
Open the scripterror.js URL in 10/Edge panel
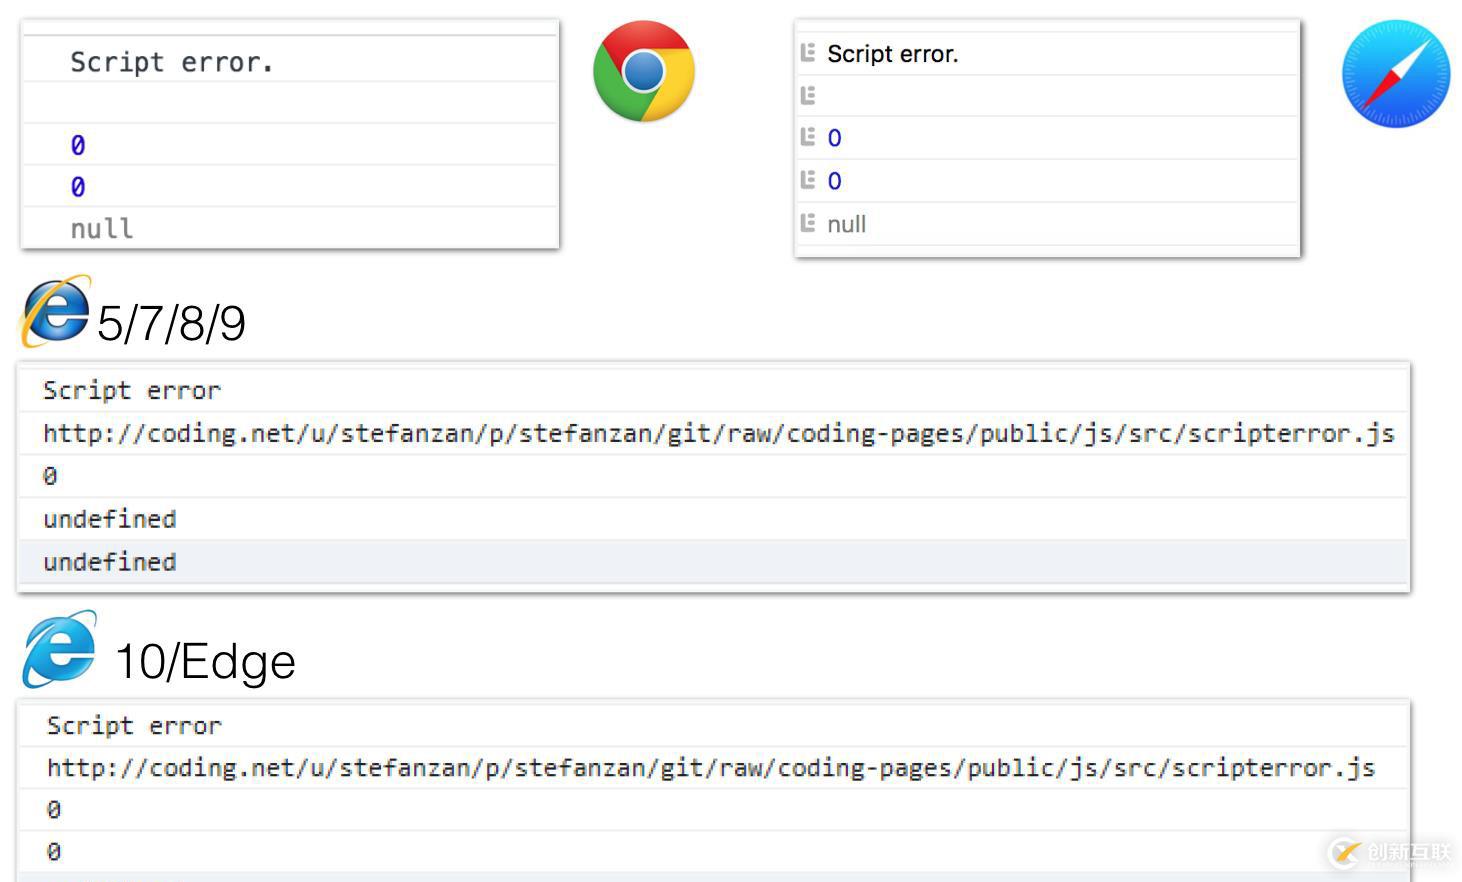click(x=710, y=768)
